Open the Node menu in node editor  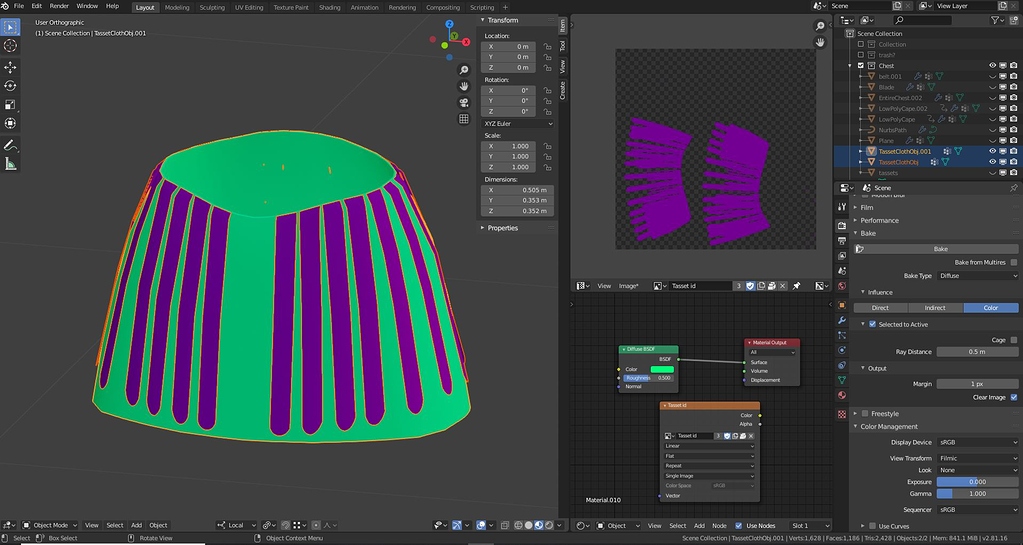point(719,525)
